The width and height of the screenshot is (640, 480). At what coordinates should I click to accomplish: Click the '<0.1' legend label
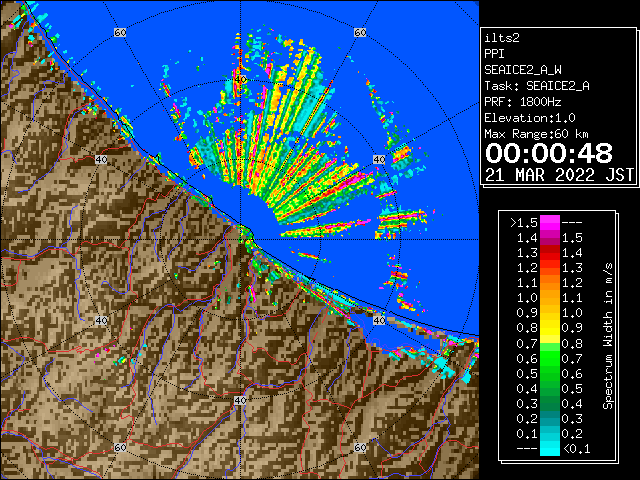577,449
